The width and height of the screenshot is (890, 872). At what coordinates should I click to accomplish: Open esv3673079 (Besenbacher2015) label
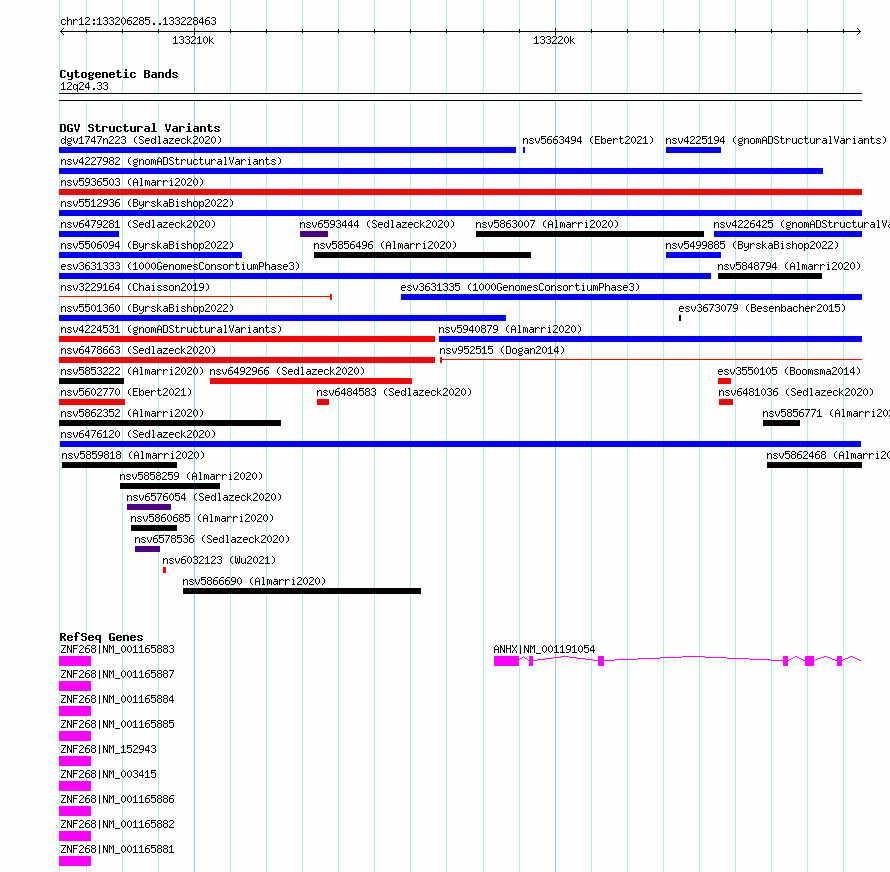coord(762,308)
